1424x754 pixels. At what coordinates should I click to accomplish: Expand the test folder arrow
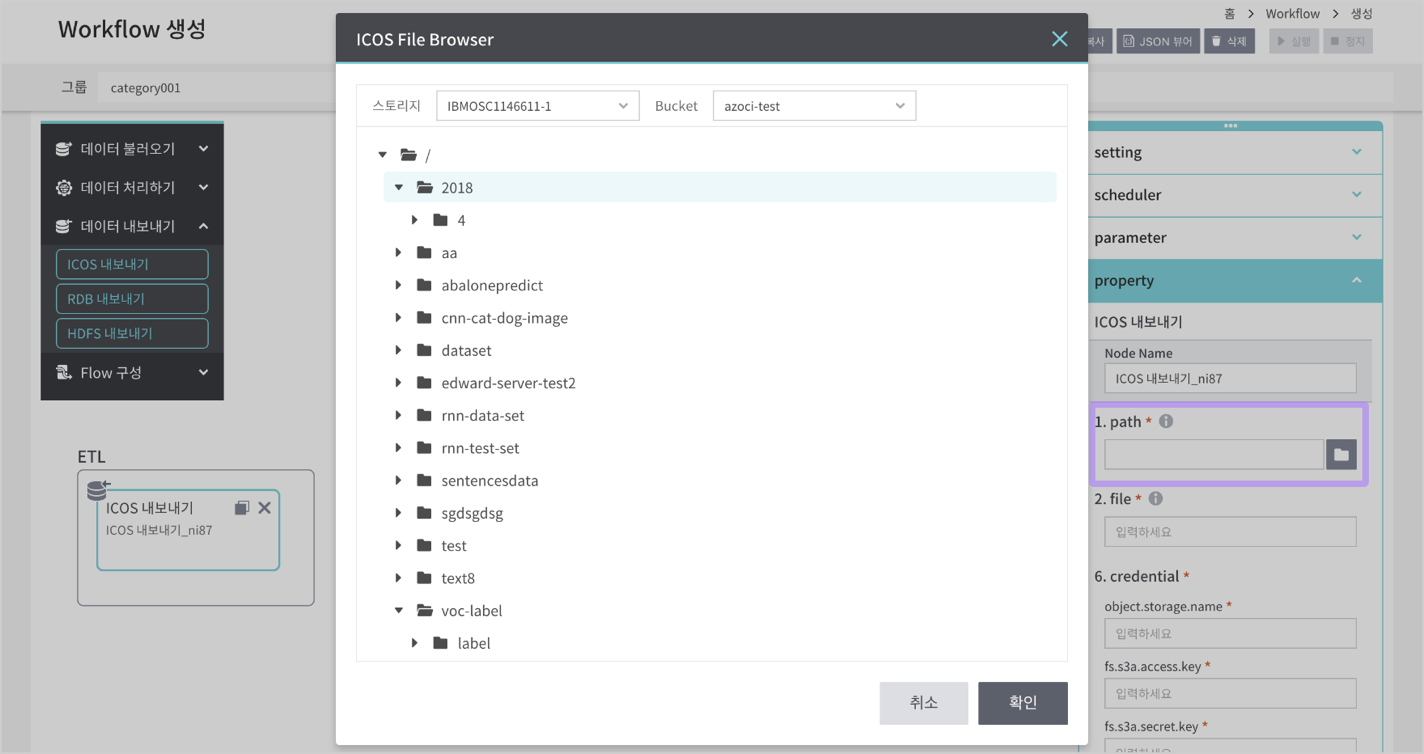point(399,545)
